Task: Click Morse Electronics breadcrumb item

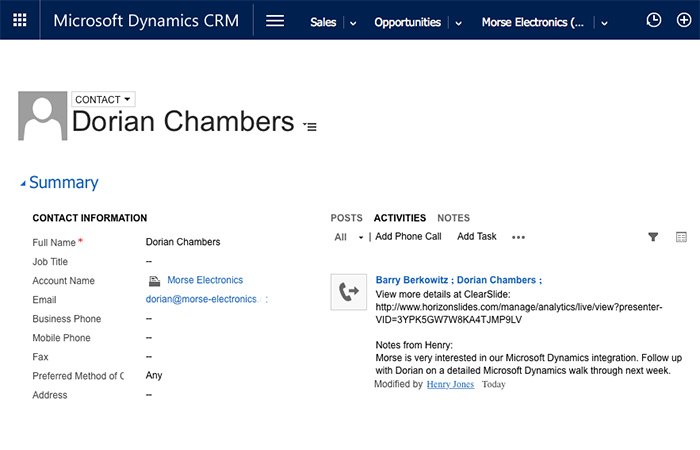Action: 533,22
